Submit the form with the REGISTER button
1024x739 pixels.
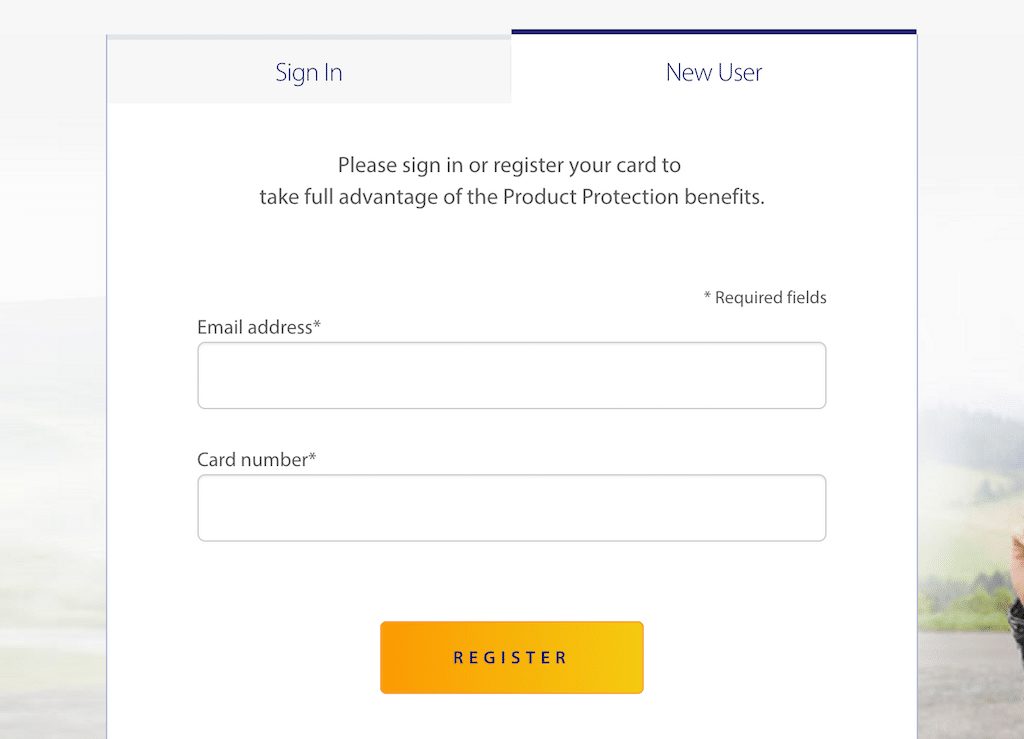(511, 657)
